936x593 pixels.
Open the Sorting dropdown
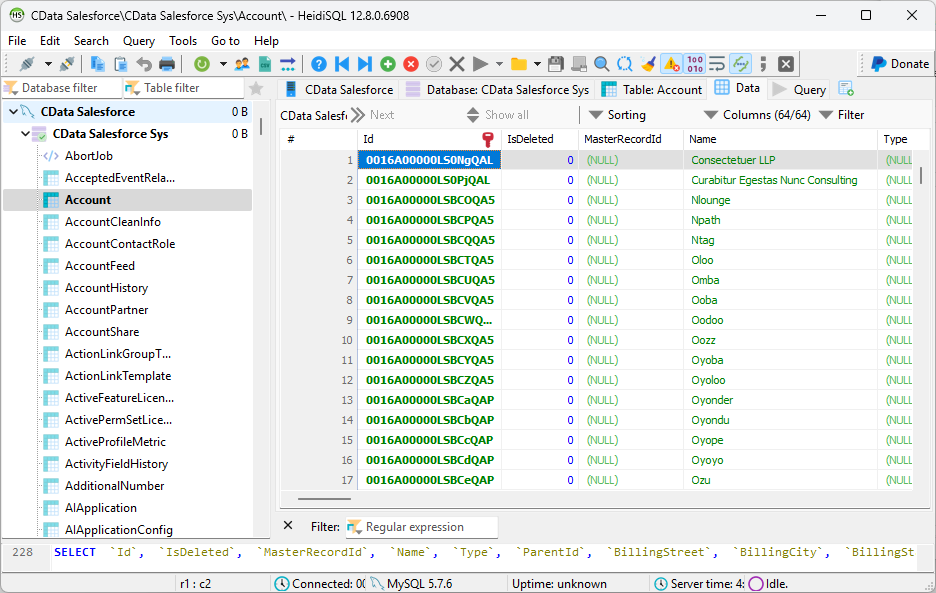(617, 115)
